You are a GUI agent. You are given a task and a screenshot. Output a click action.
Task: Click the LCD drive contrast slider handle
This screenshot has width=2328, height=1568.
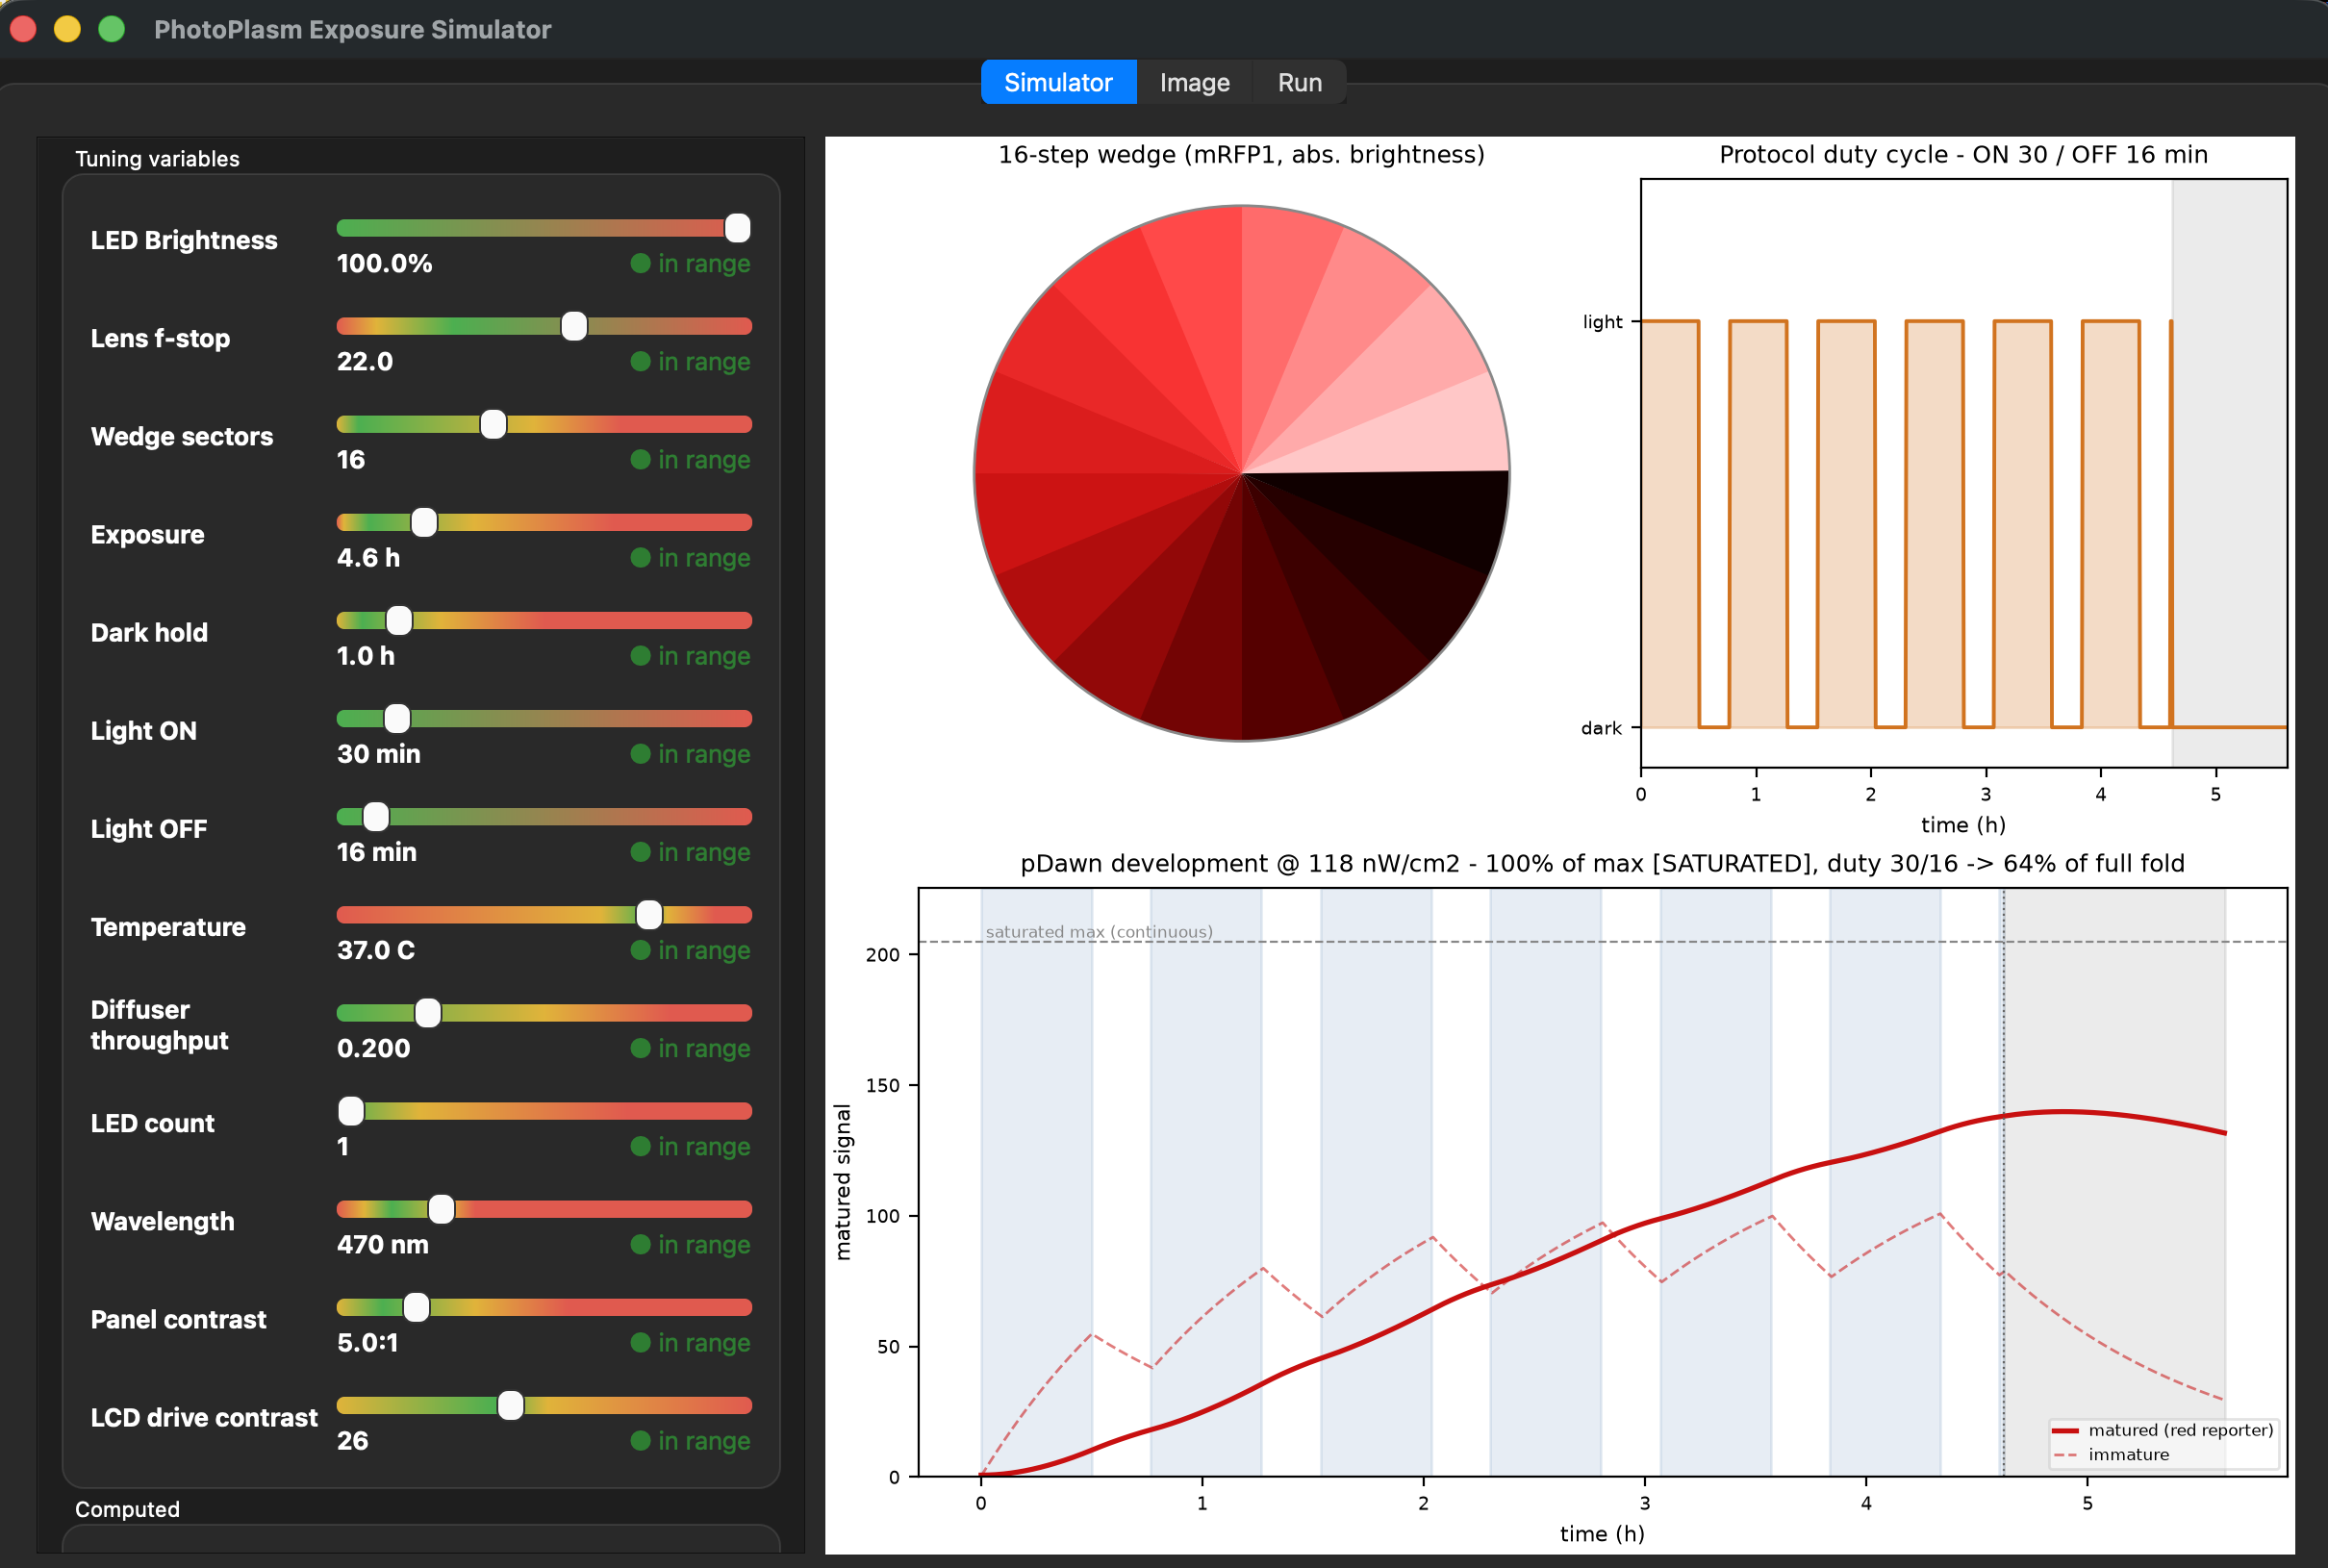(x=510, y=1404)
